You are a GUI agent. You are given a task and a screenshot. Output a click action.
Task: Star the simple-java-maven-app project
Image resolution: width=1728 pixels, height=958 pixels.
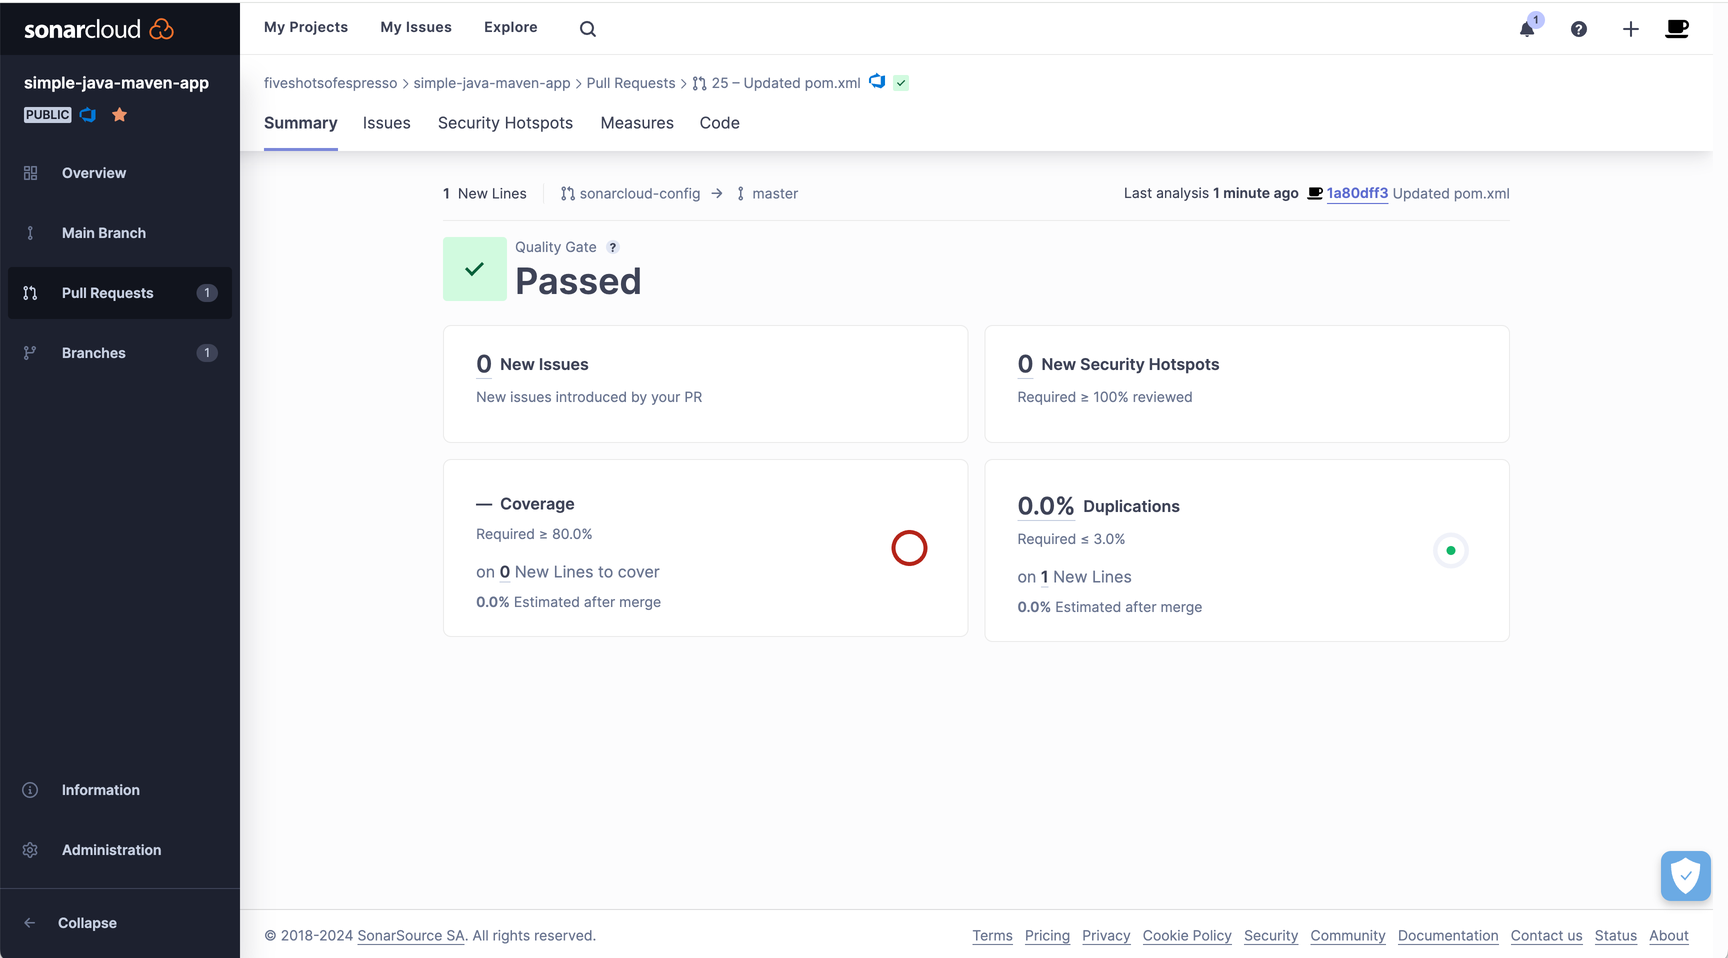(x=119, y=115)
